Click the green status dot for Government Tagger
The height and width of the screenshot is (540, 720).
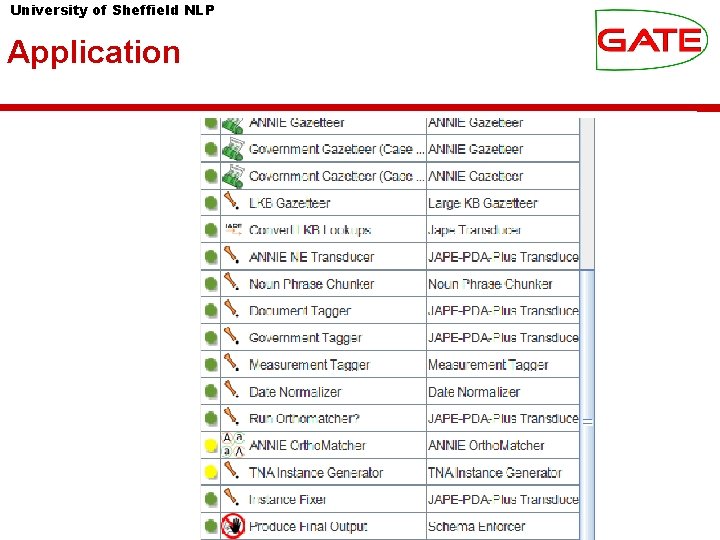[211, 338]
